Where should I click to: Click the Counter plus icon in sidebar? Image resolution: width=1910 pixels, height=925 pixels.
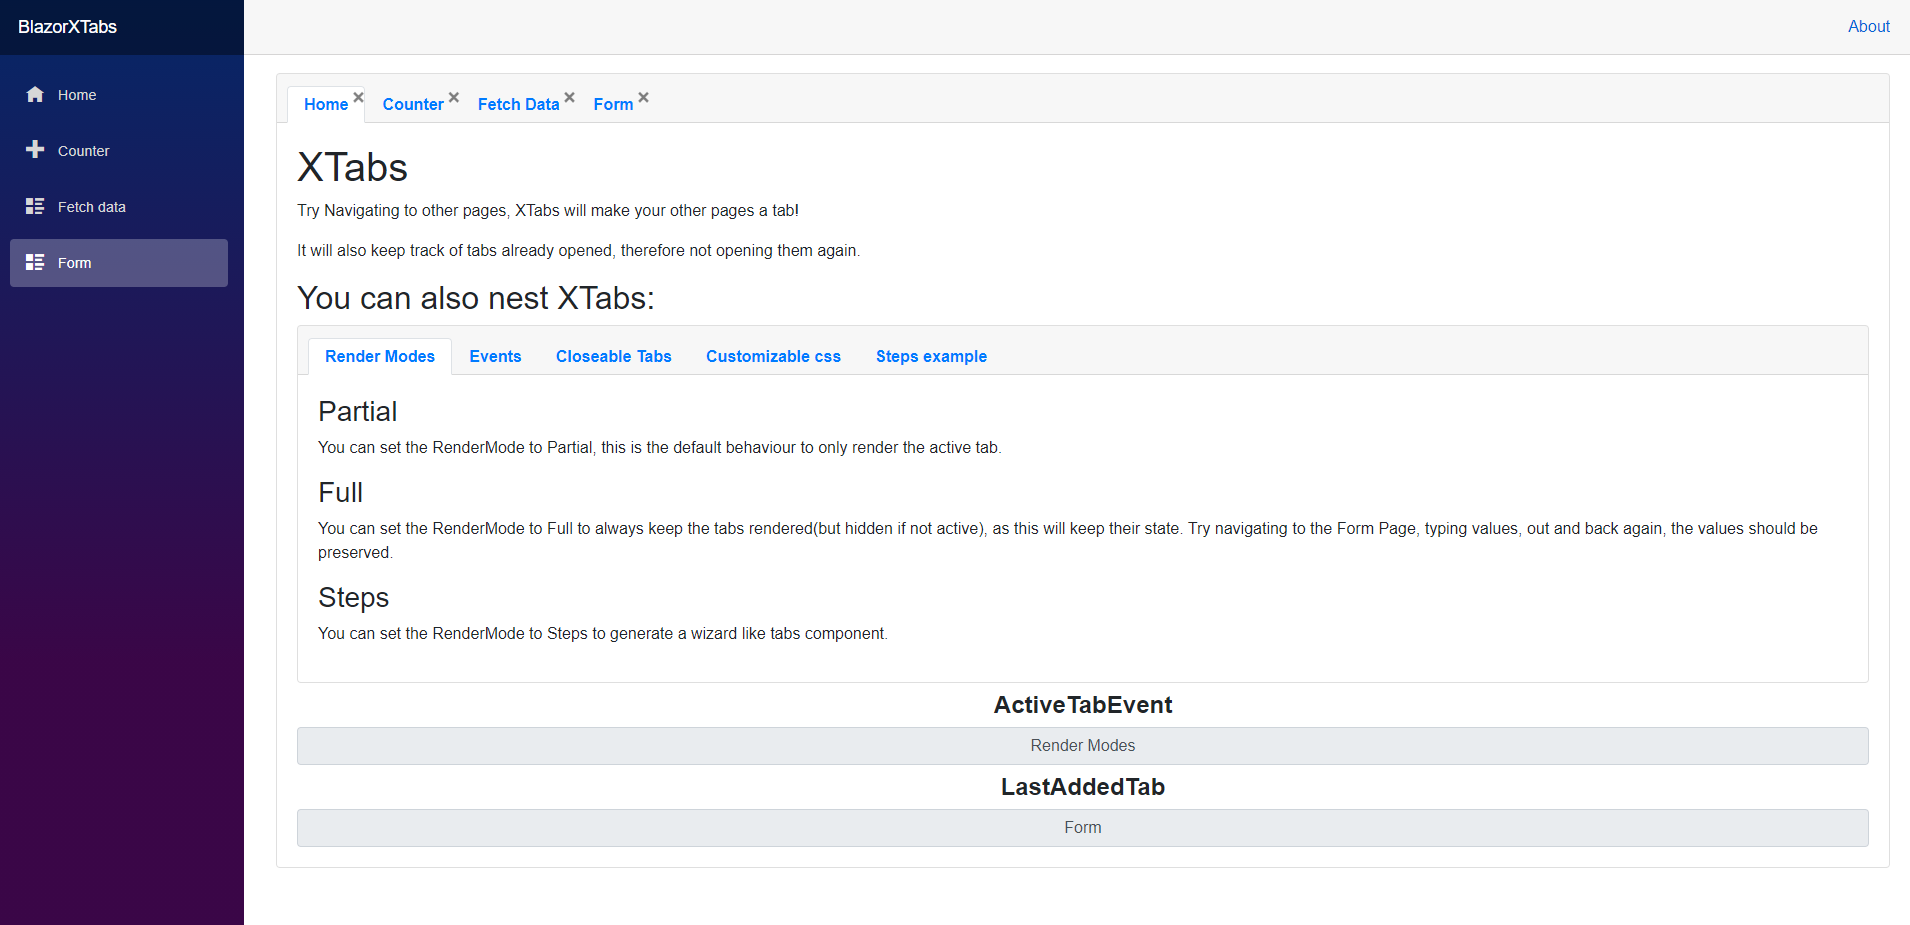coord(35,150)
